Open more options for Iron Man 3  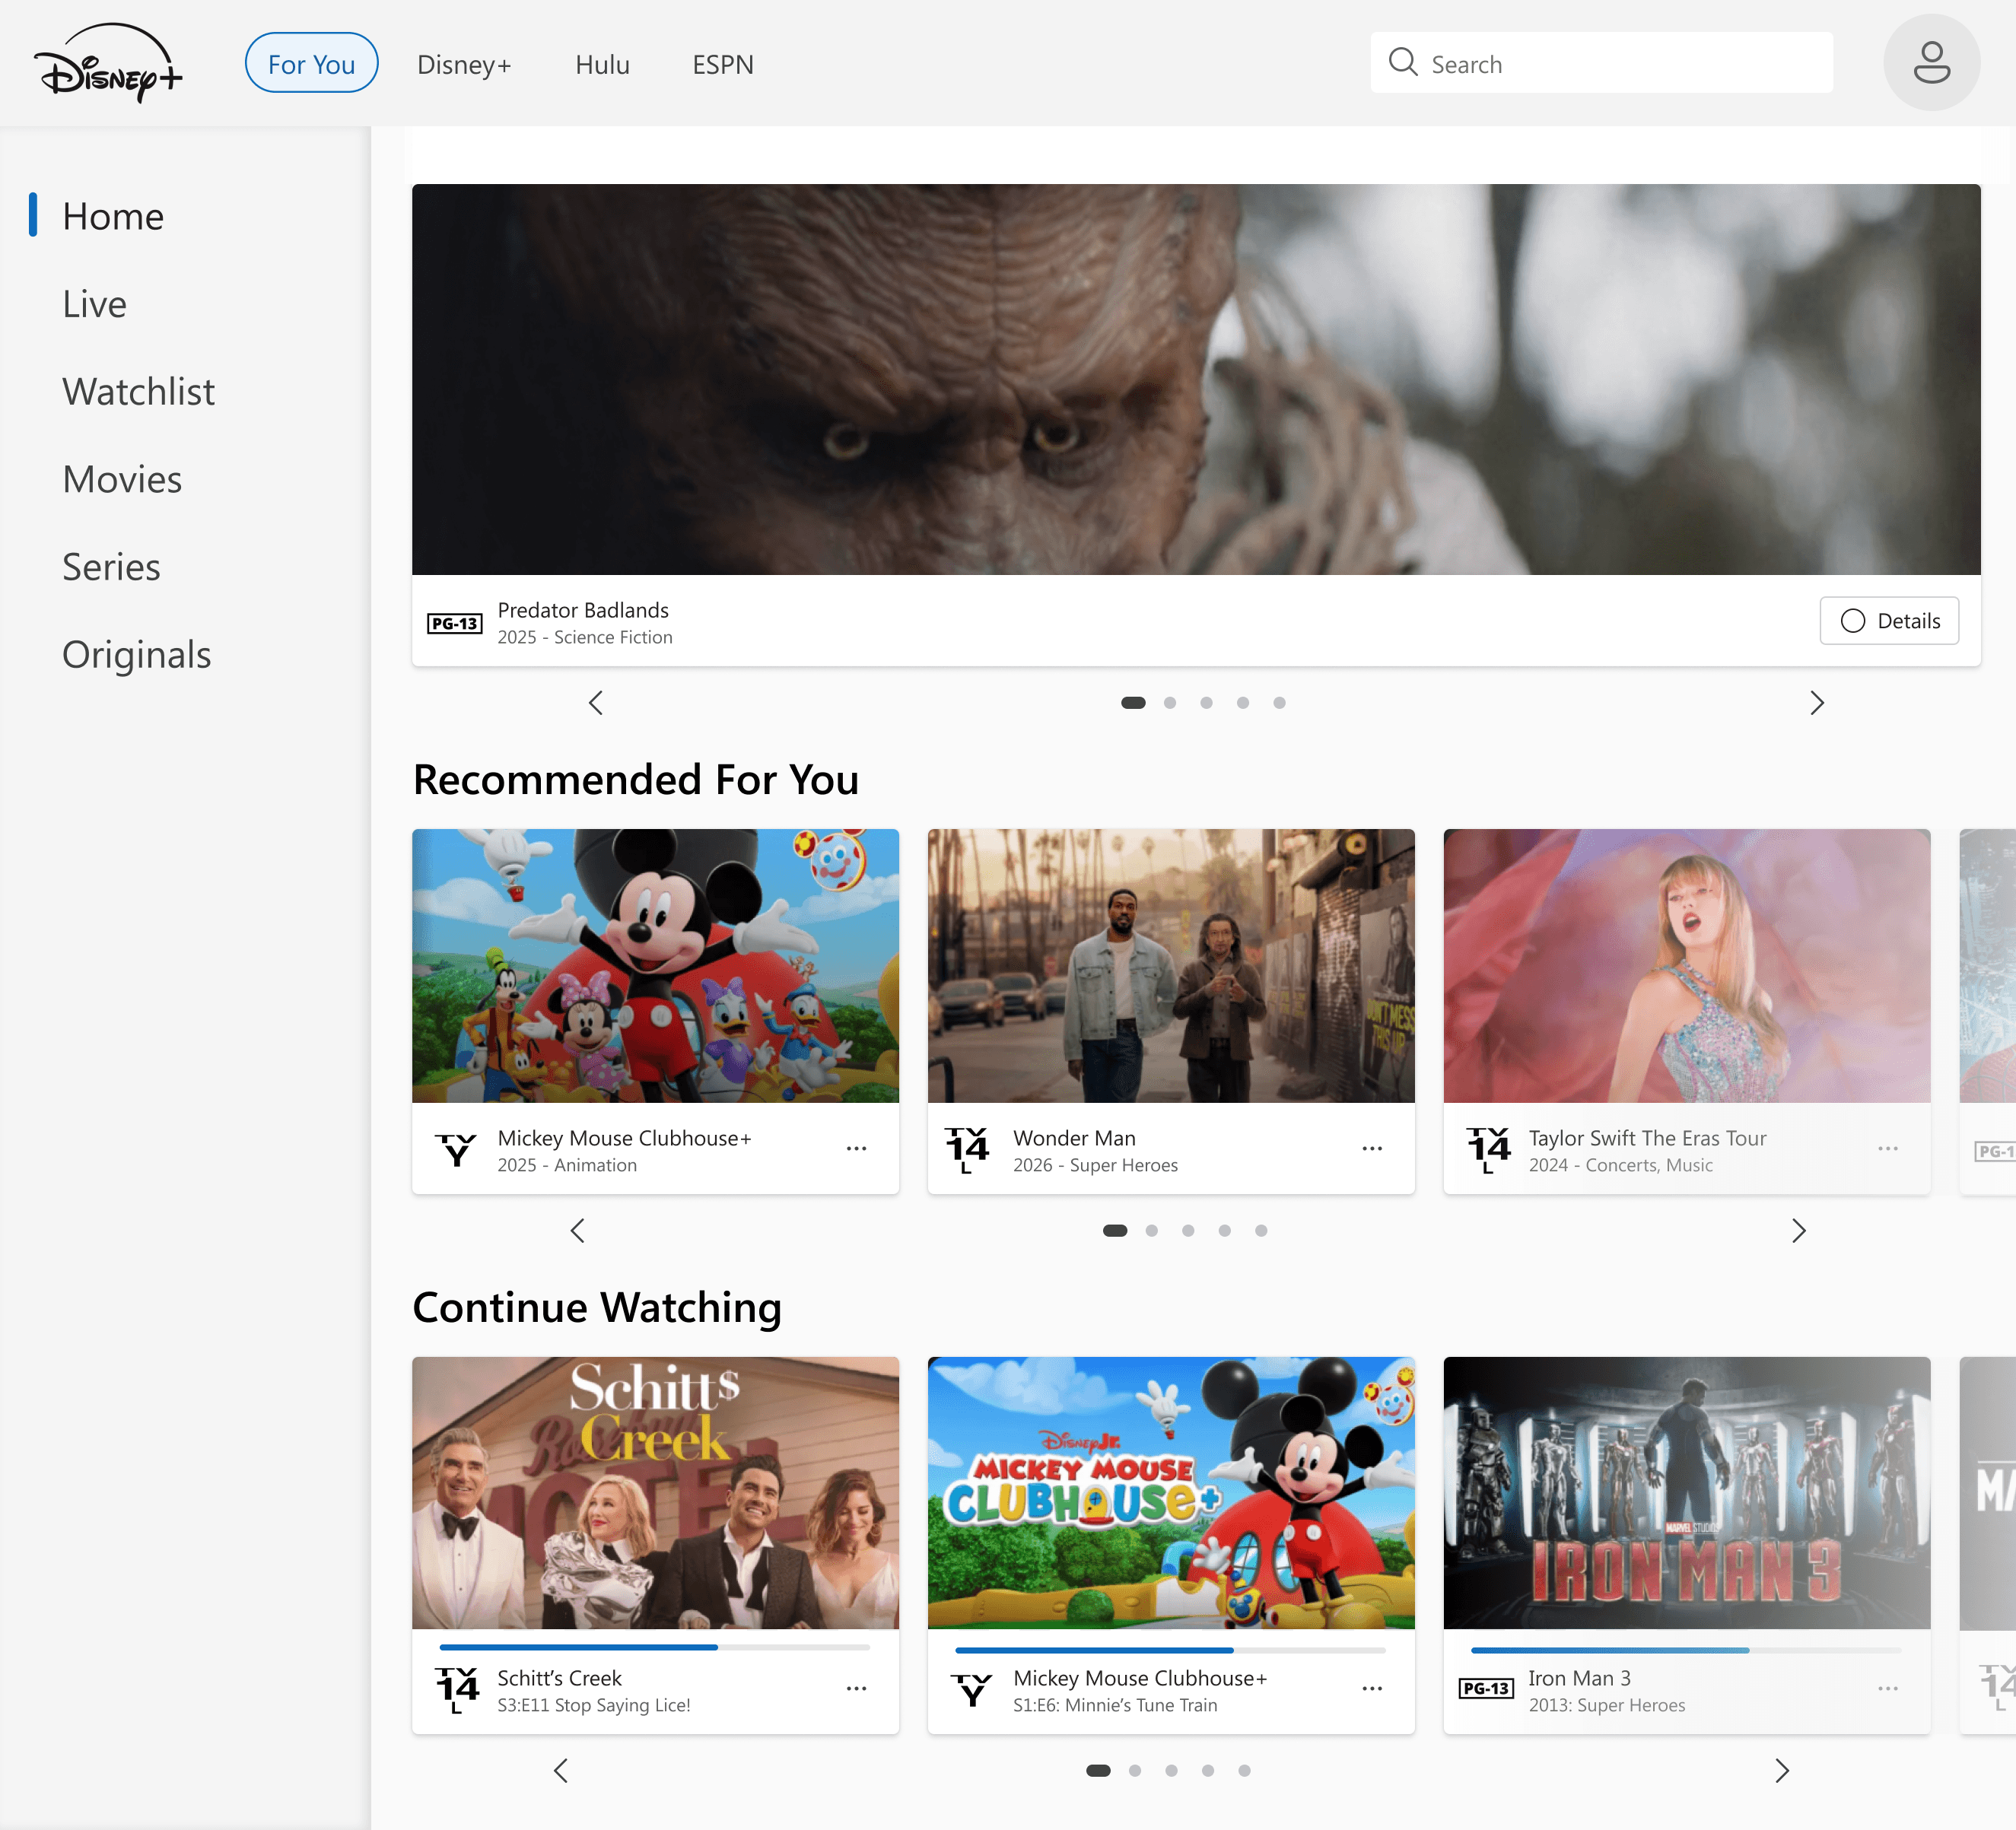point(1887,1689)
